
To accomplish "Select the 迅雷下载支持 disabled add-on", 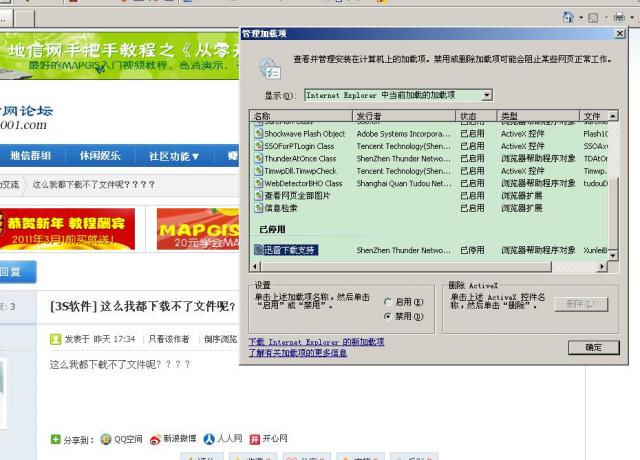I will point(290,250).
